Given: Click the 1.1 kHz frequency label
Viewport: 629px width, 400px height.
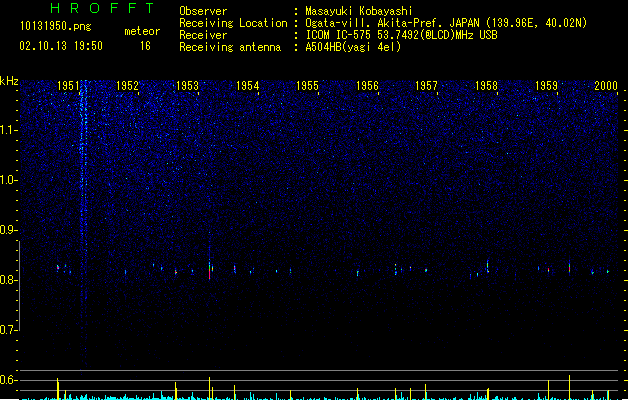Looking at the screenshot, I should [x=8, y=130].
